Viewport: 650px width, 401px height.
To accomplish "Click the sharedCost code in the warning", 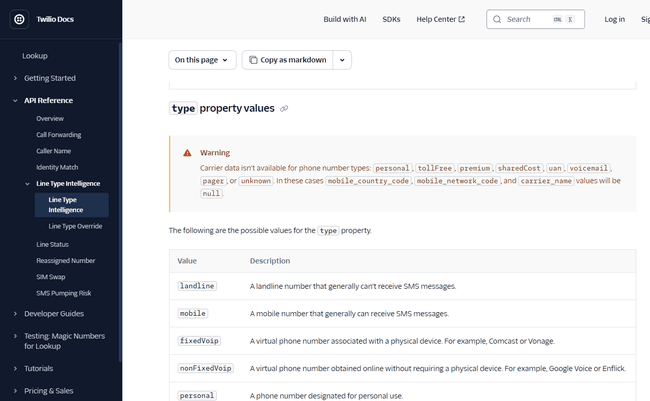I will [x=519, y=168].
